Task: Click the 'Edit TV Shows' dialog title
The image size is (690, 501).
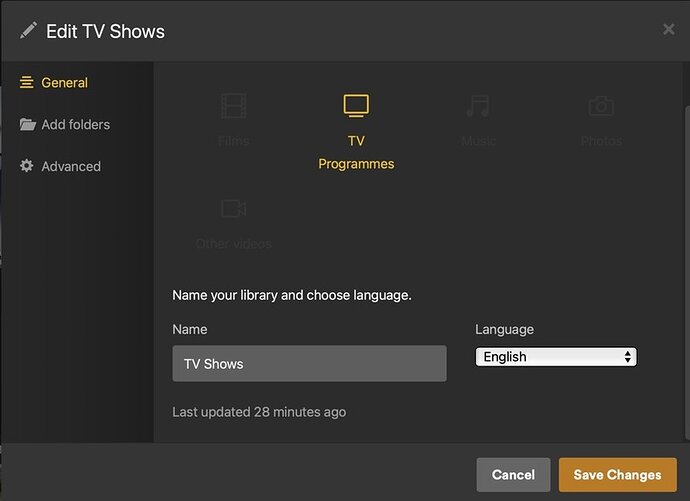Action: point(105,32)
